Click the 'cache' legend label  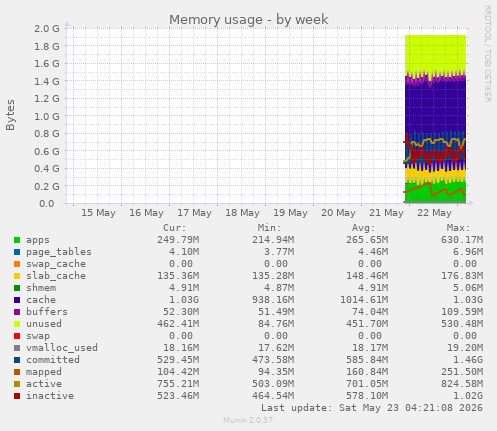(x=41, y=300)
